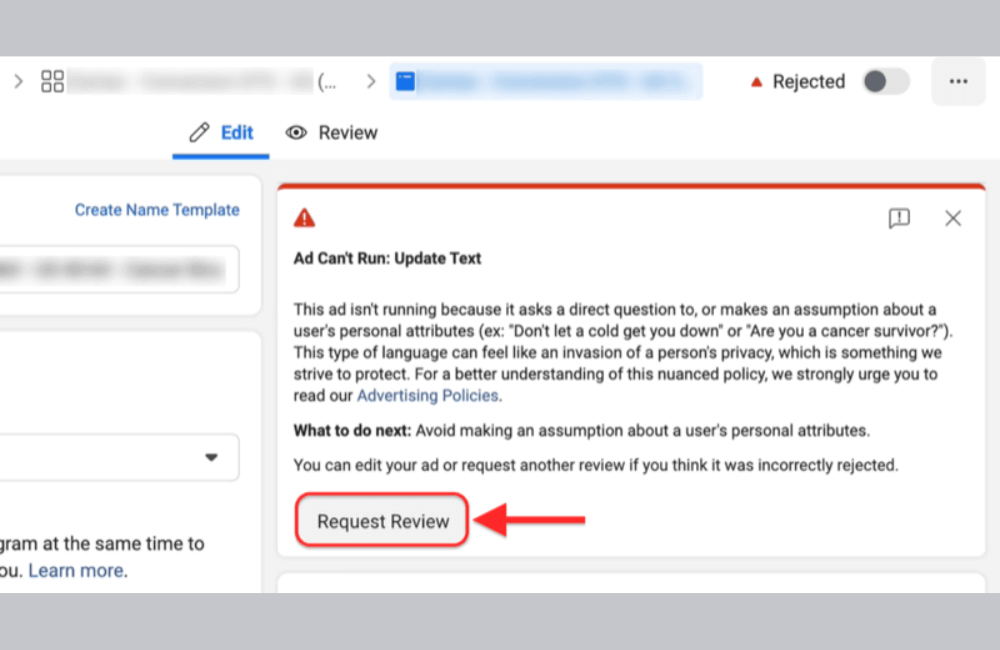Click the rejected status triangle near the toggle

(756, 81)
